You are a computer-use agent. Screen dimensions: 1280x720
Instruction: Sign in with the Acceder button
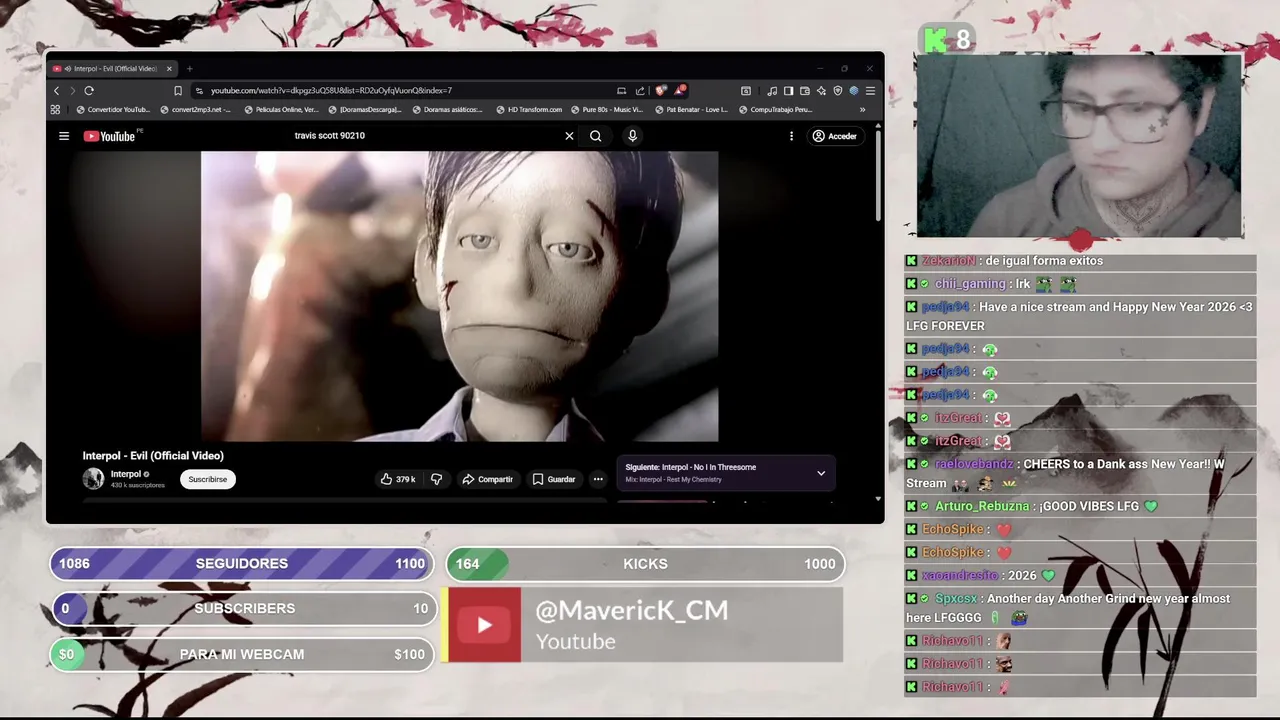[835, 136]
